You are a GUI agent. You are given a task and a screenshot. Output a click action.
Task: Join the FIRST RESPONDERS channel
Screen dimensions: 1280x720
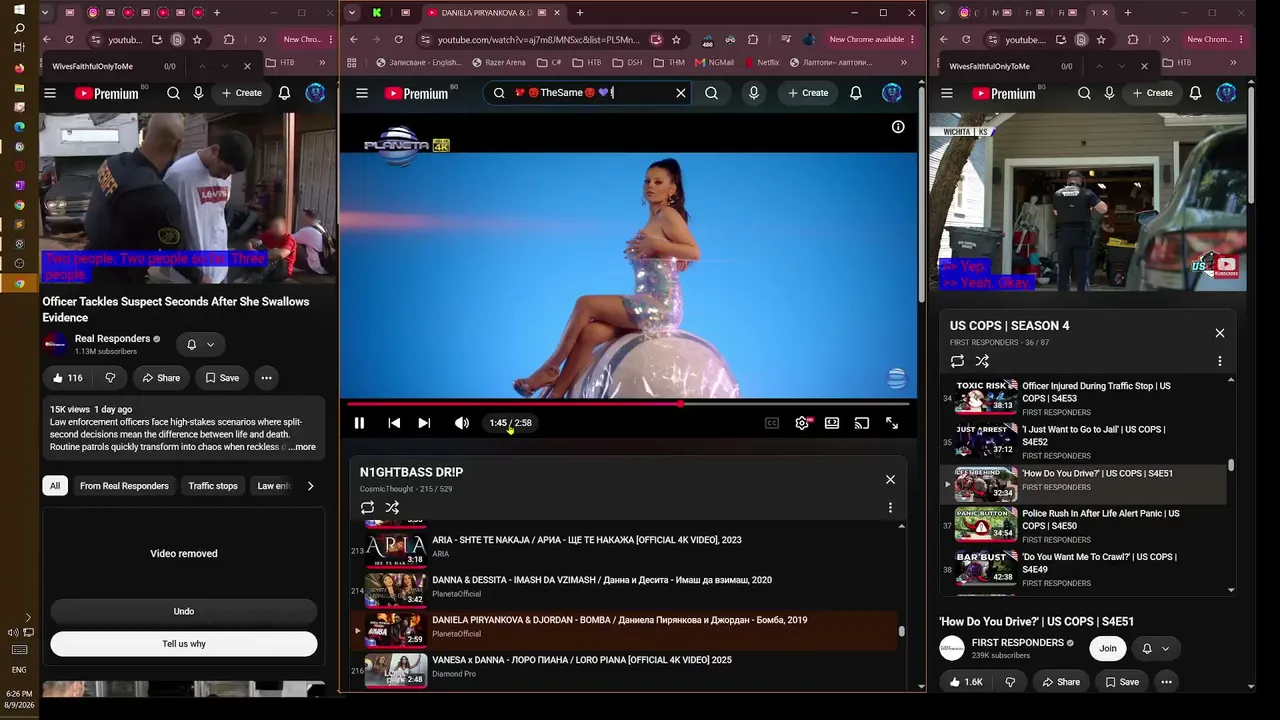click(x=1108, y=648)
